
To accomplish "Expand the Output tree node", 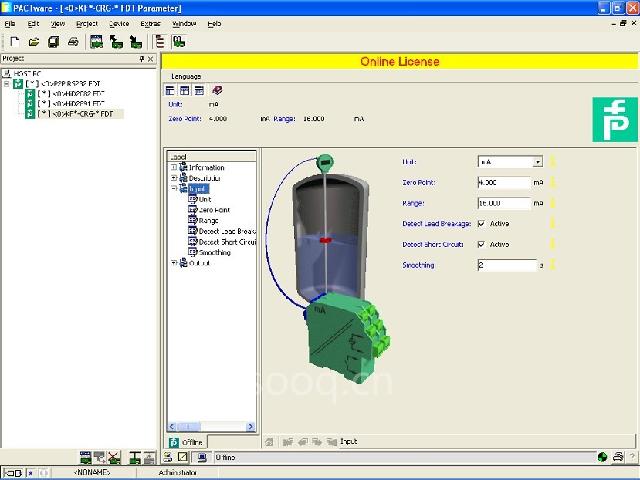I will pos(174,264).
